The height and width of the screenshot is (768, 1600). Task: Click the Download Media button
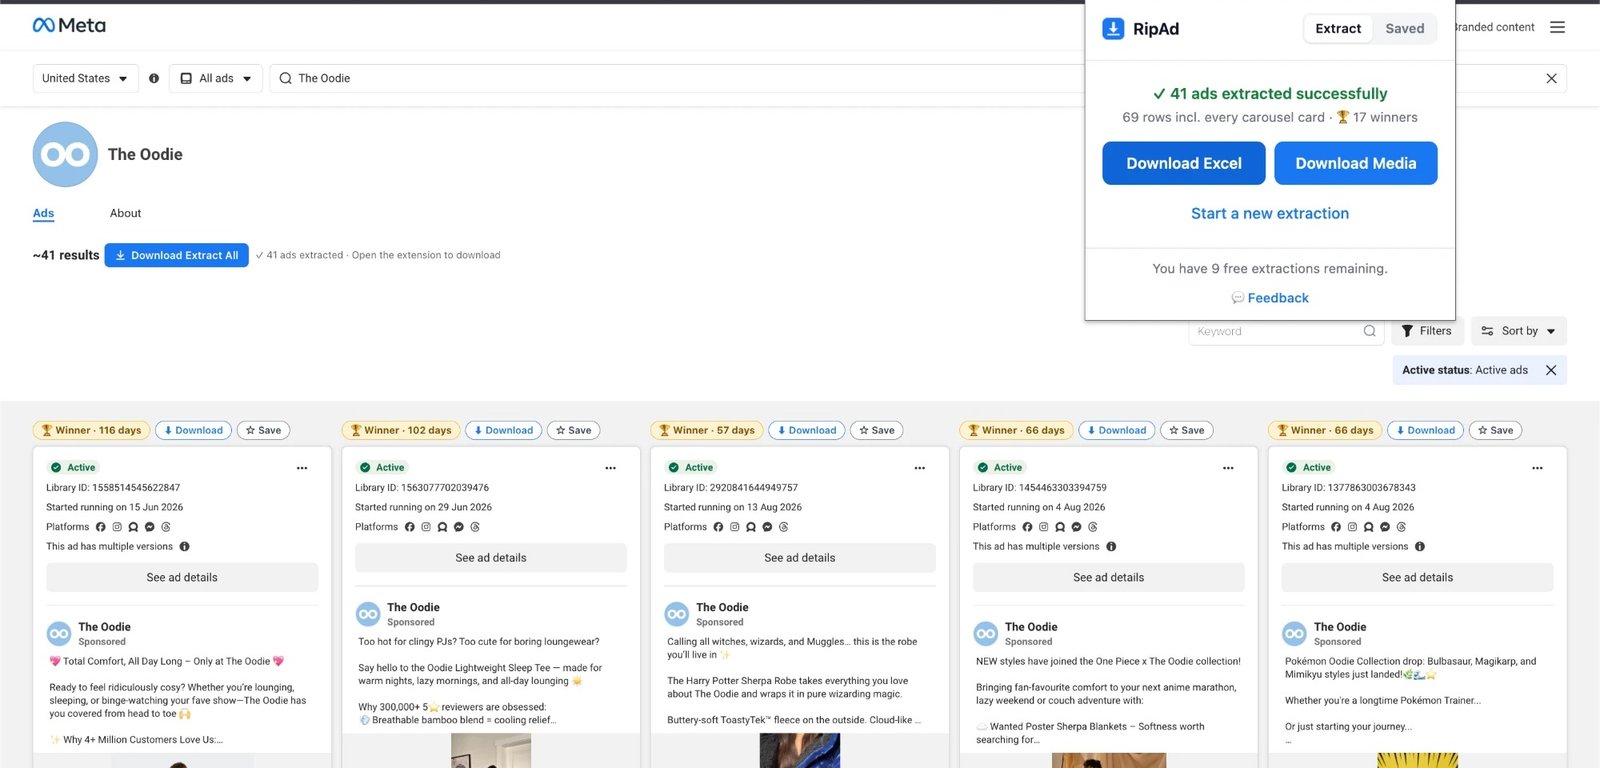1356,163
